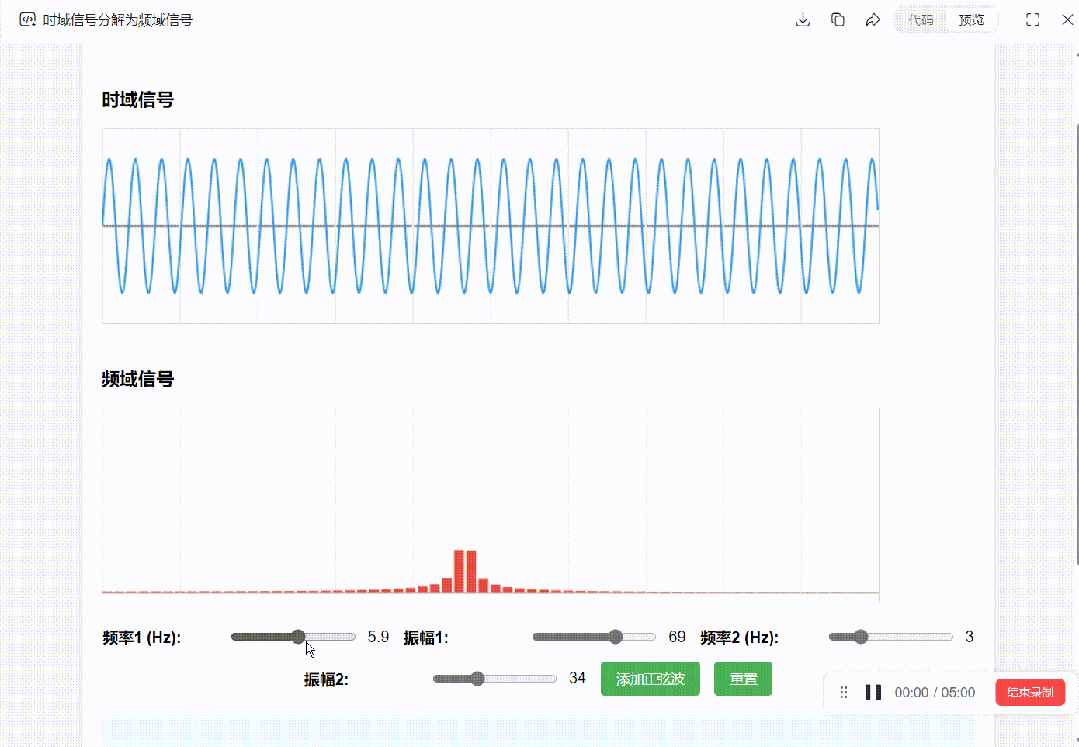
Task: Click the 振幅1 slider track
Action: [594, 637]
